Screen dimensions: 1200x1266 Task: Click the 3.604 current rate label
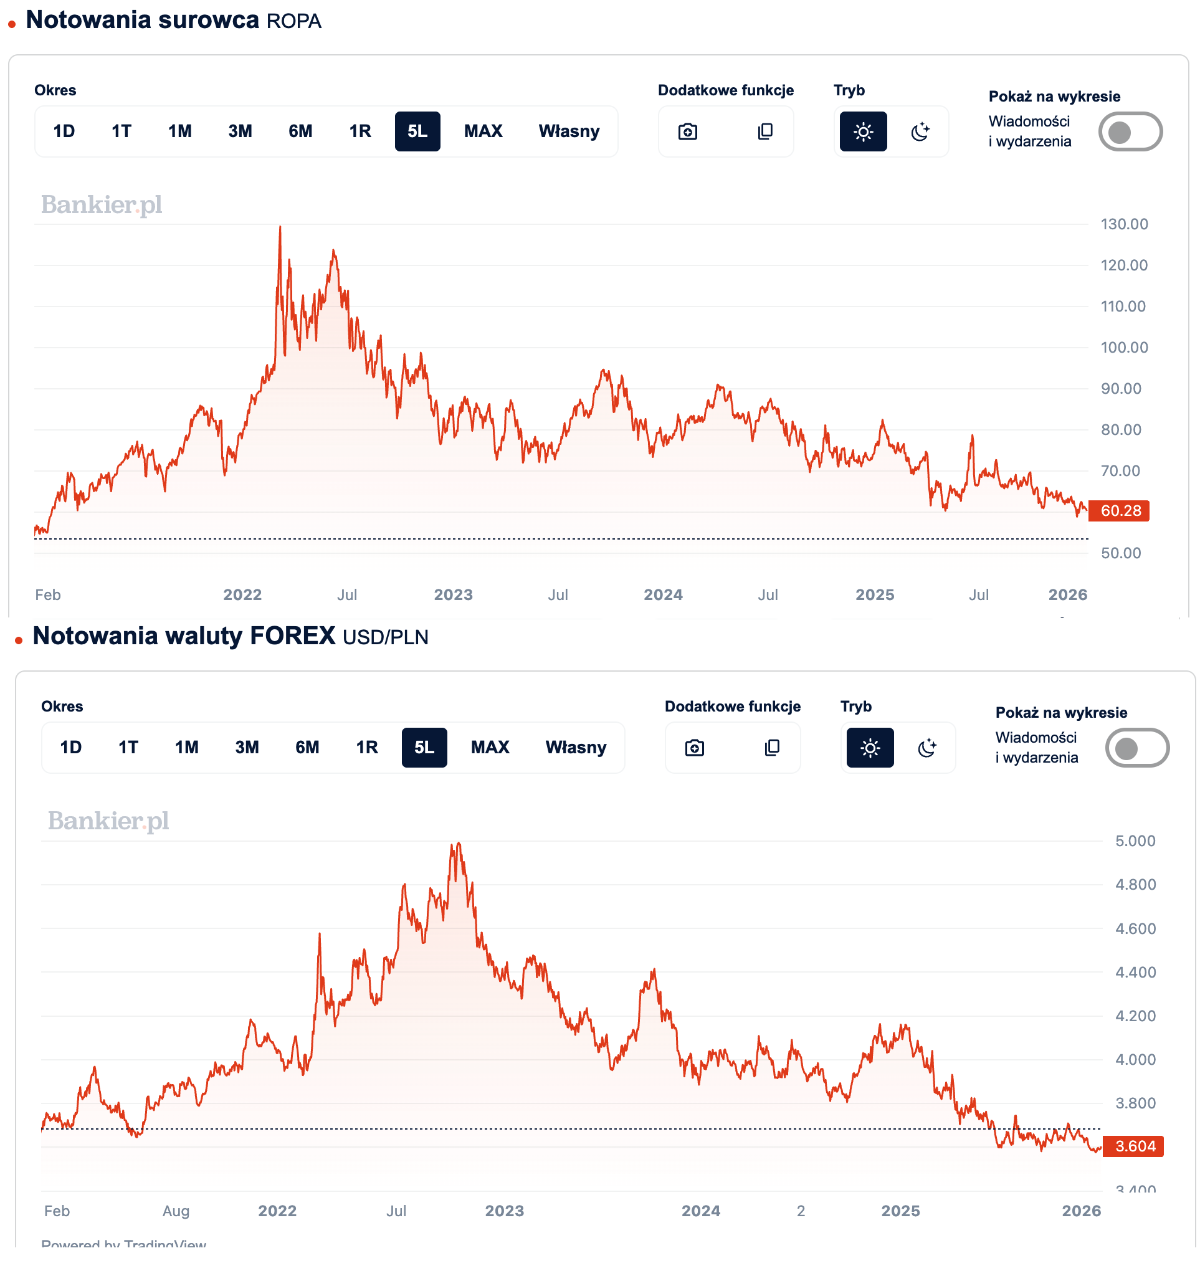pyautogui.click(x=1135, y=1147)
